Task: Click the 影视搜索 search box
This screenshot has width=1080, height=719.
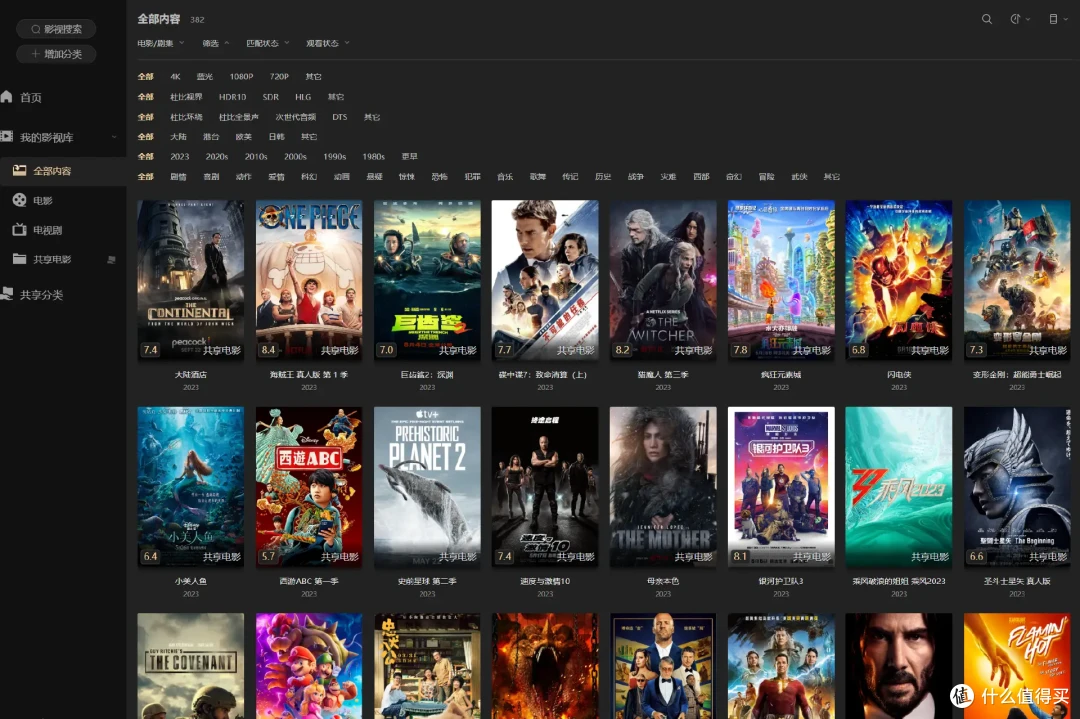Action: click(56, 30)
